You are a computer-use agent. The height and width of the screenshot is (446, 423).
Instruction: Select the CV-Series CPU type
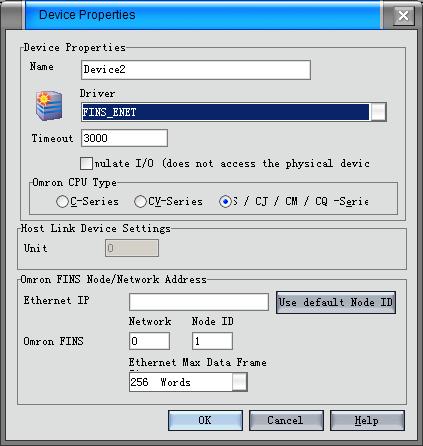click(x=140, y=202)
